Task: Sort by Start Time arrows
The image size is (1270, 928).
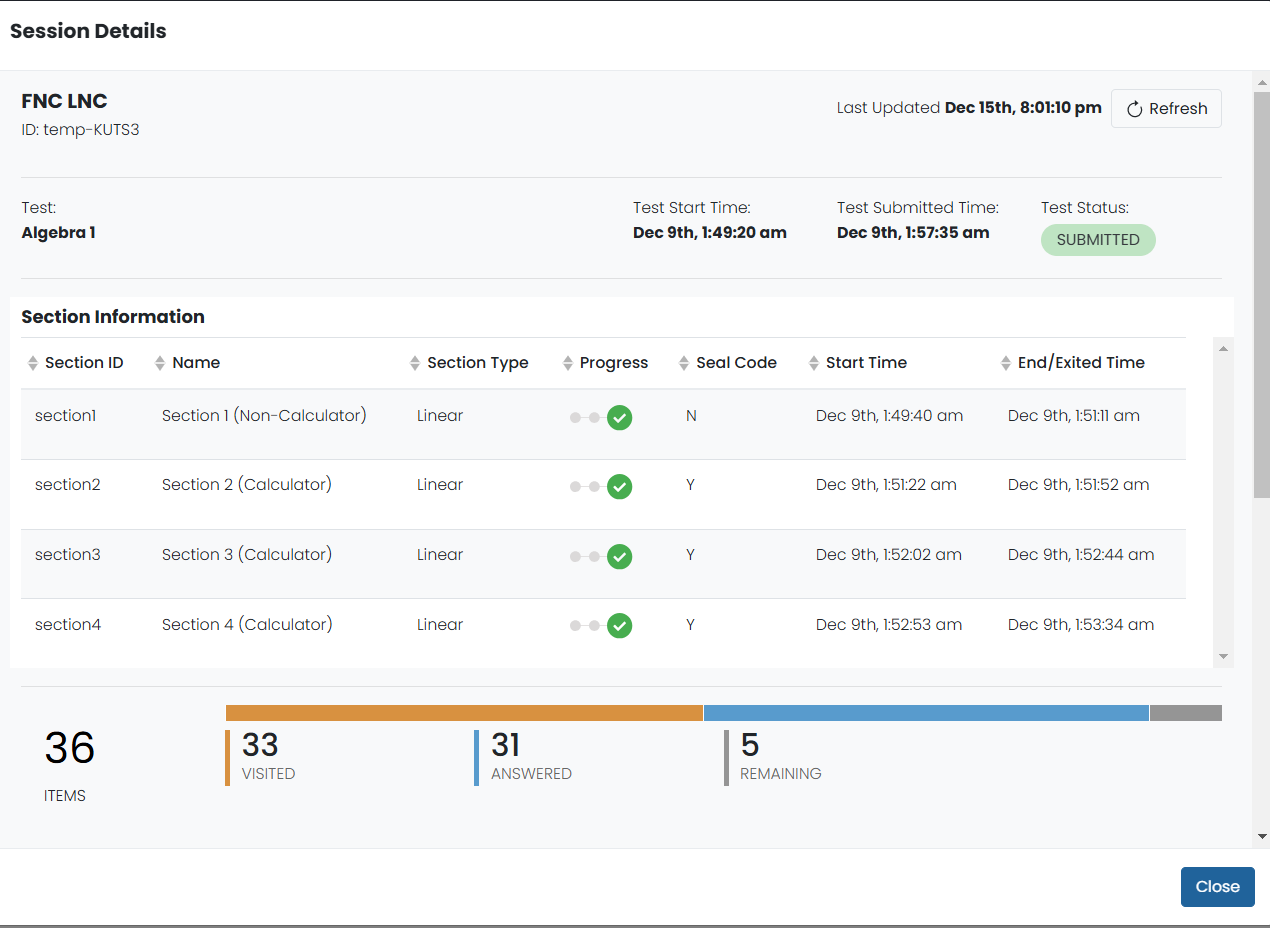Action: [814, 363]
